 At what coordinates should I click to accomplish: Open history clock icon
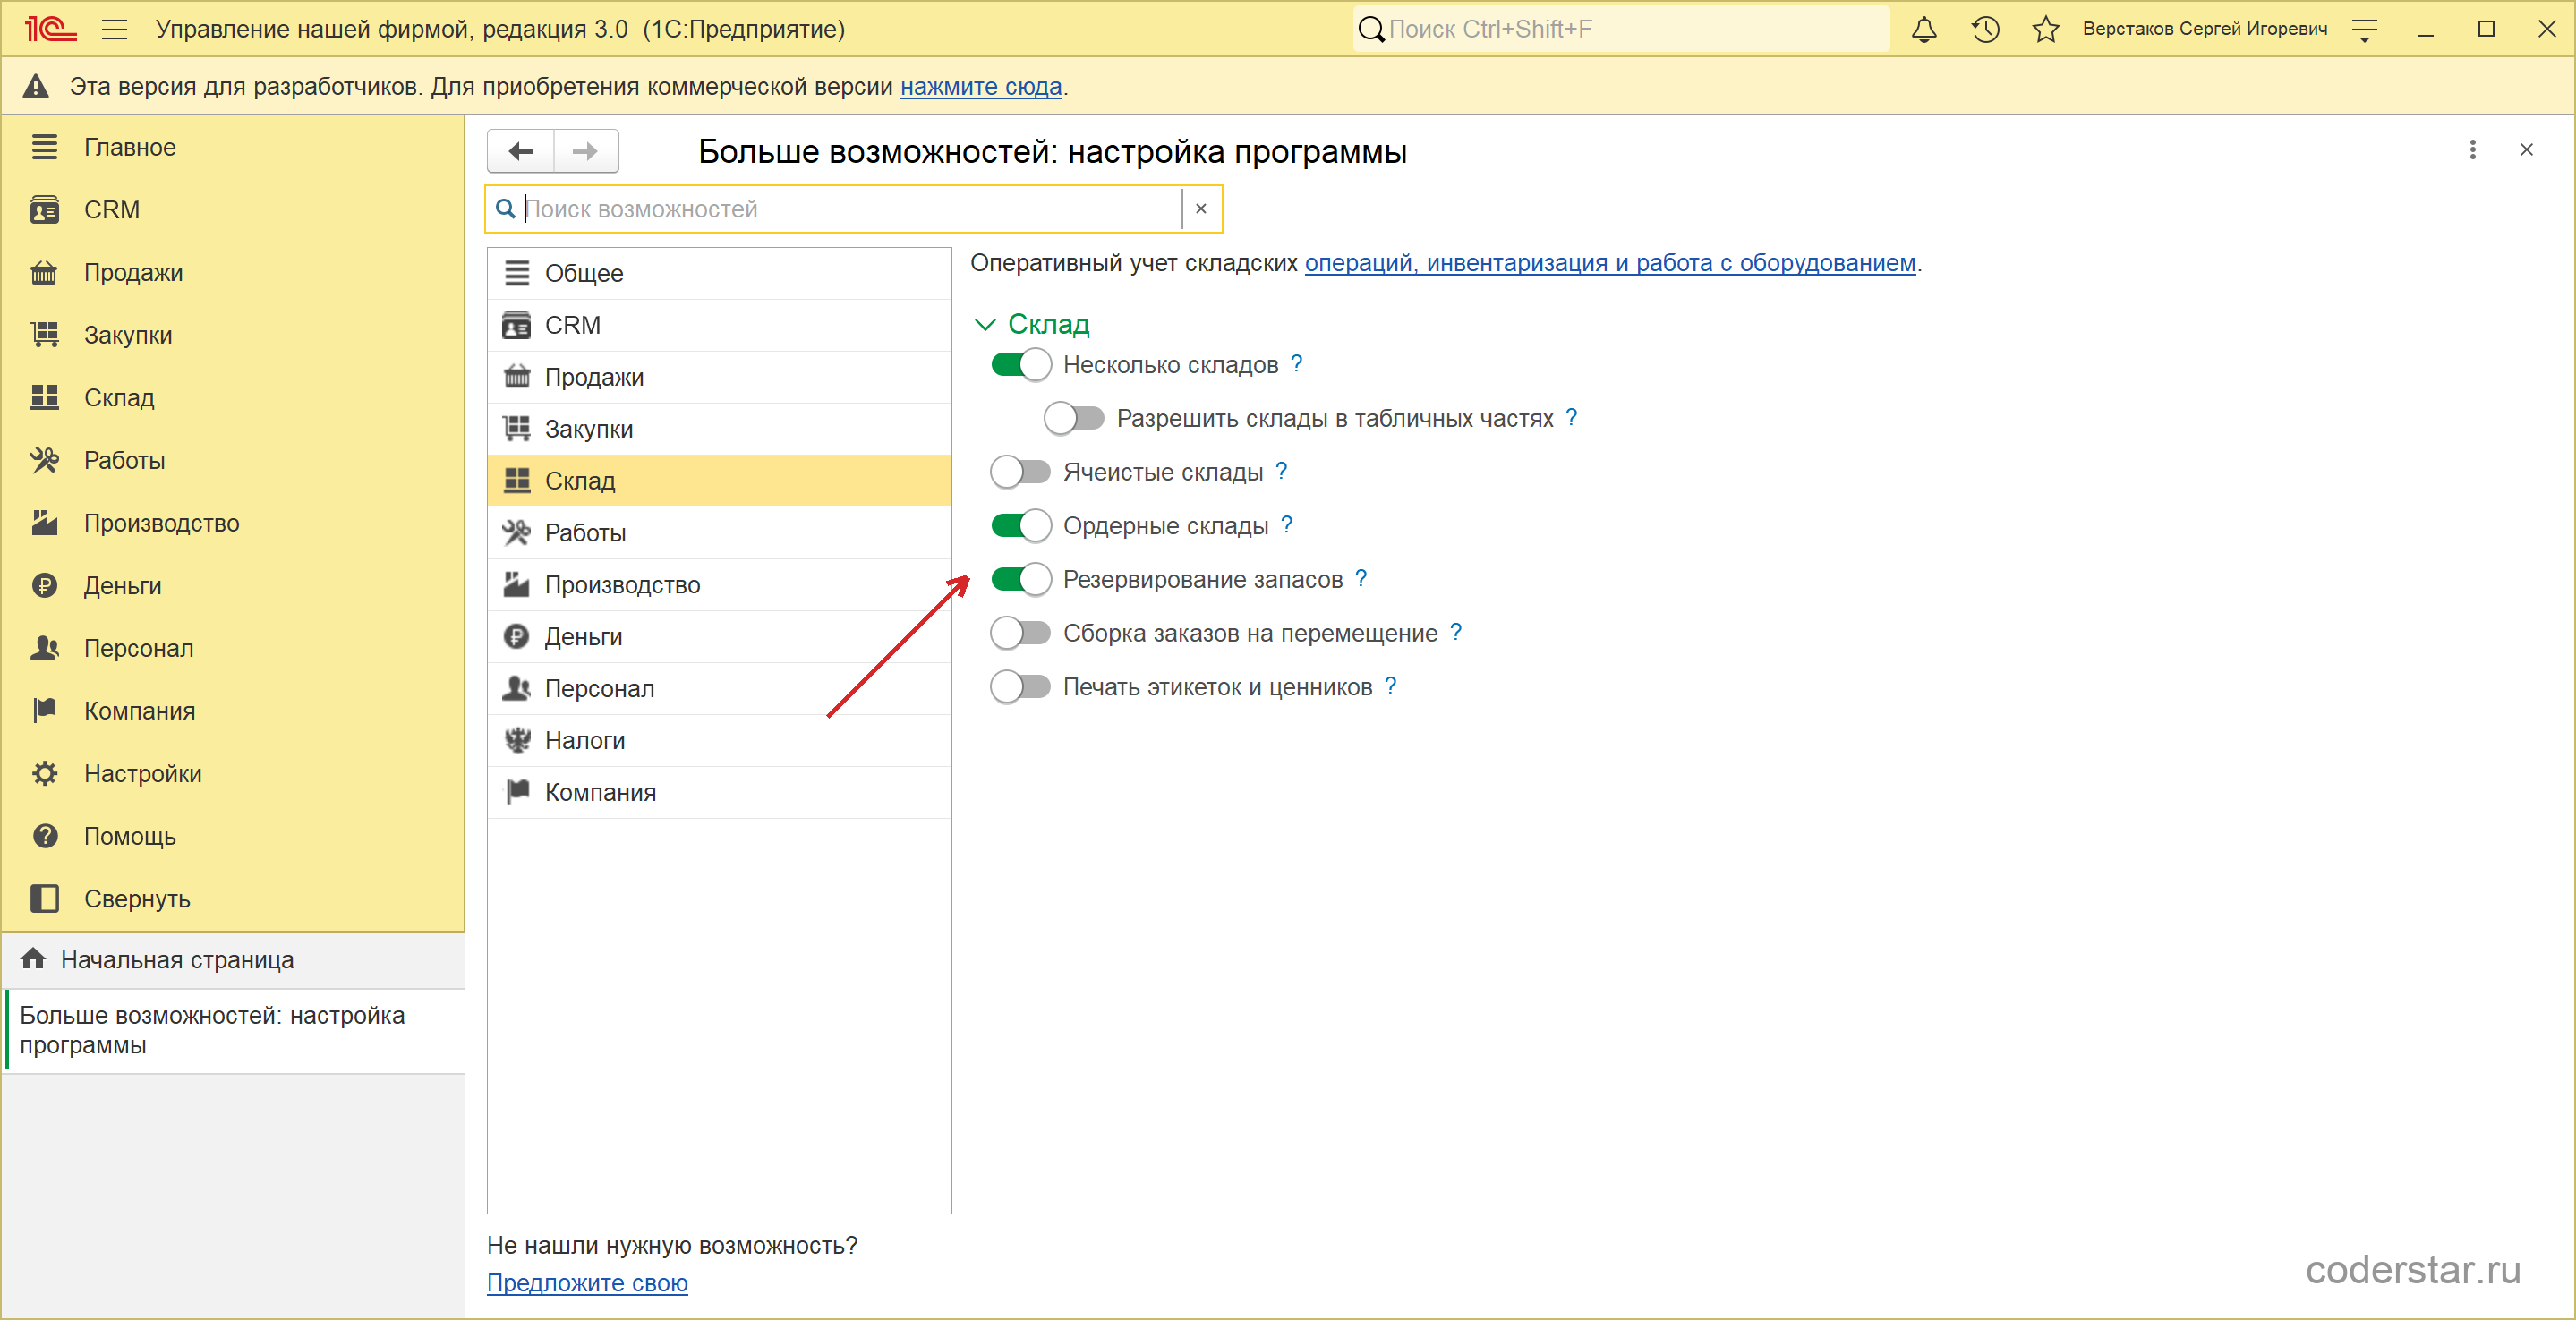coord(1985,29)
